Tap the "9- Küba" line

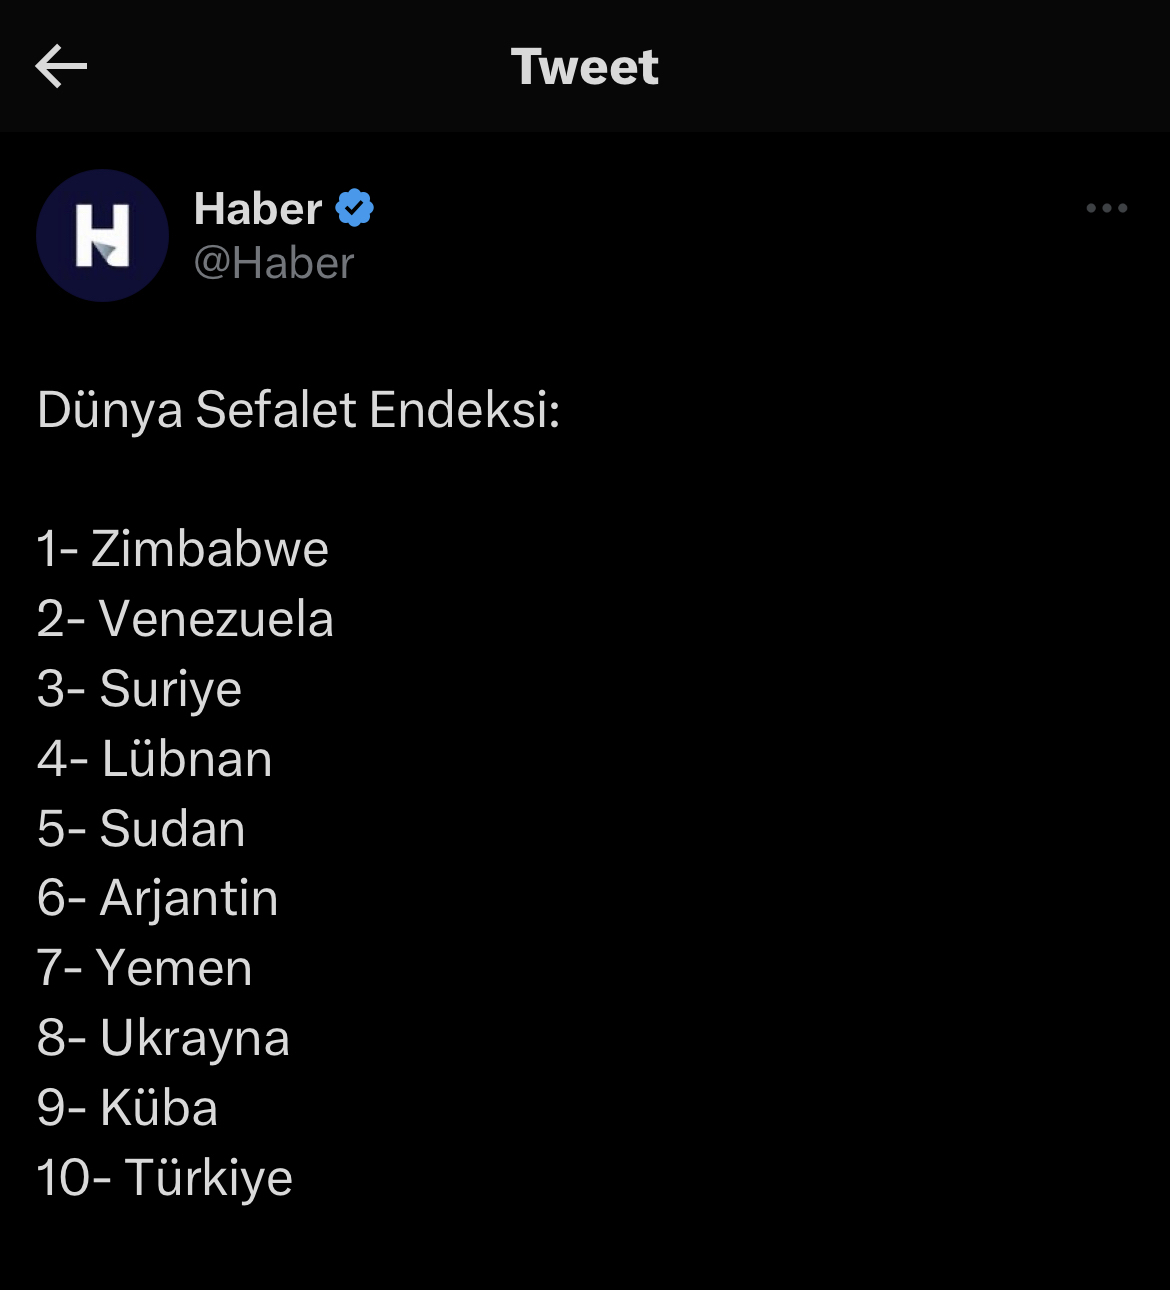(x=127, y=1108)
